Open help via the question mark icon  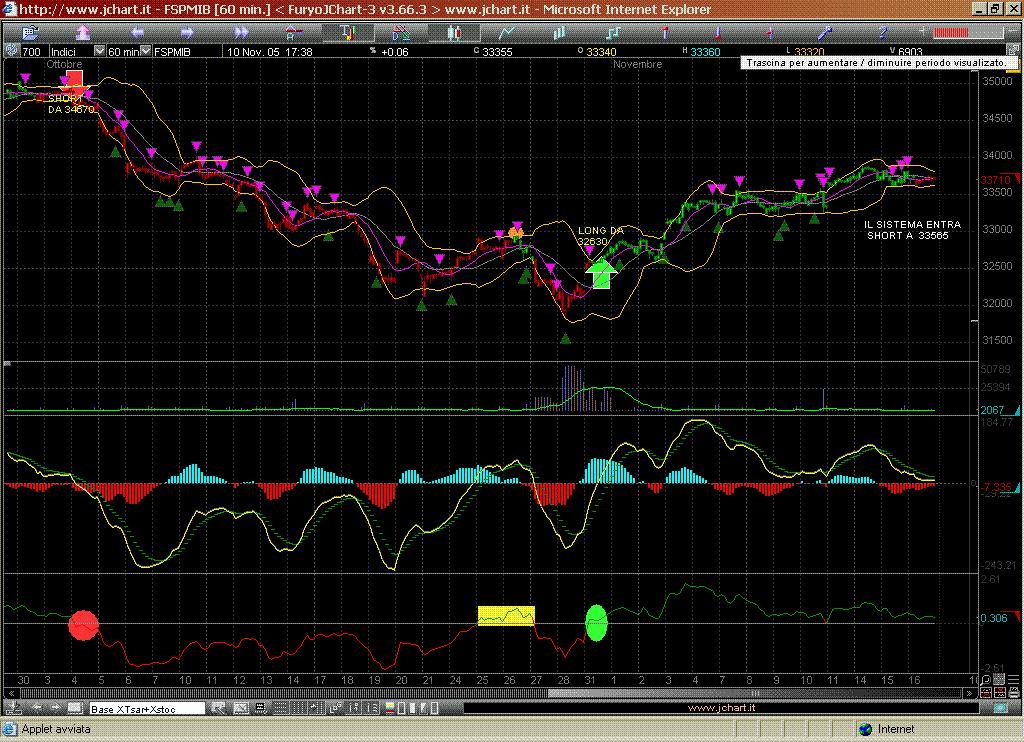(882, 33)
